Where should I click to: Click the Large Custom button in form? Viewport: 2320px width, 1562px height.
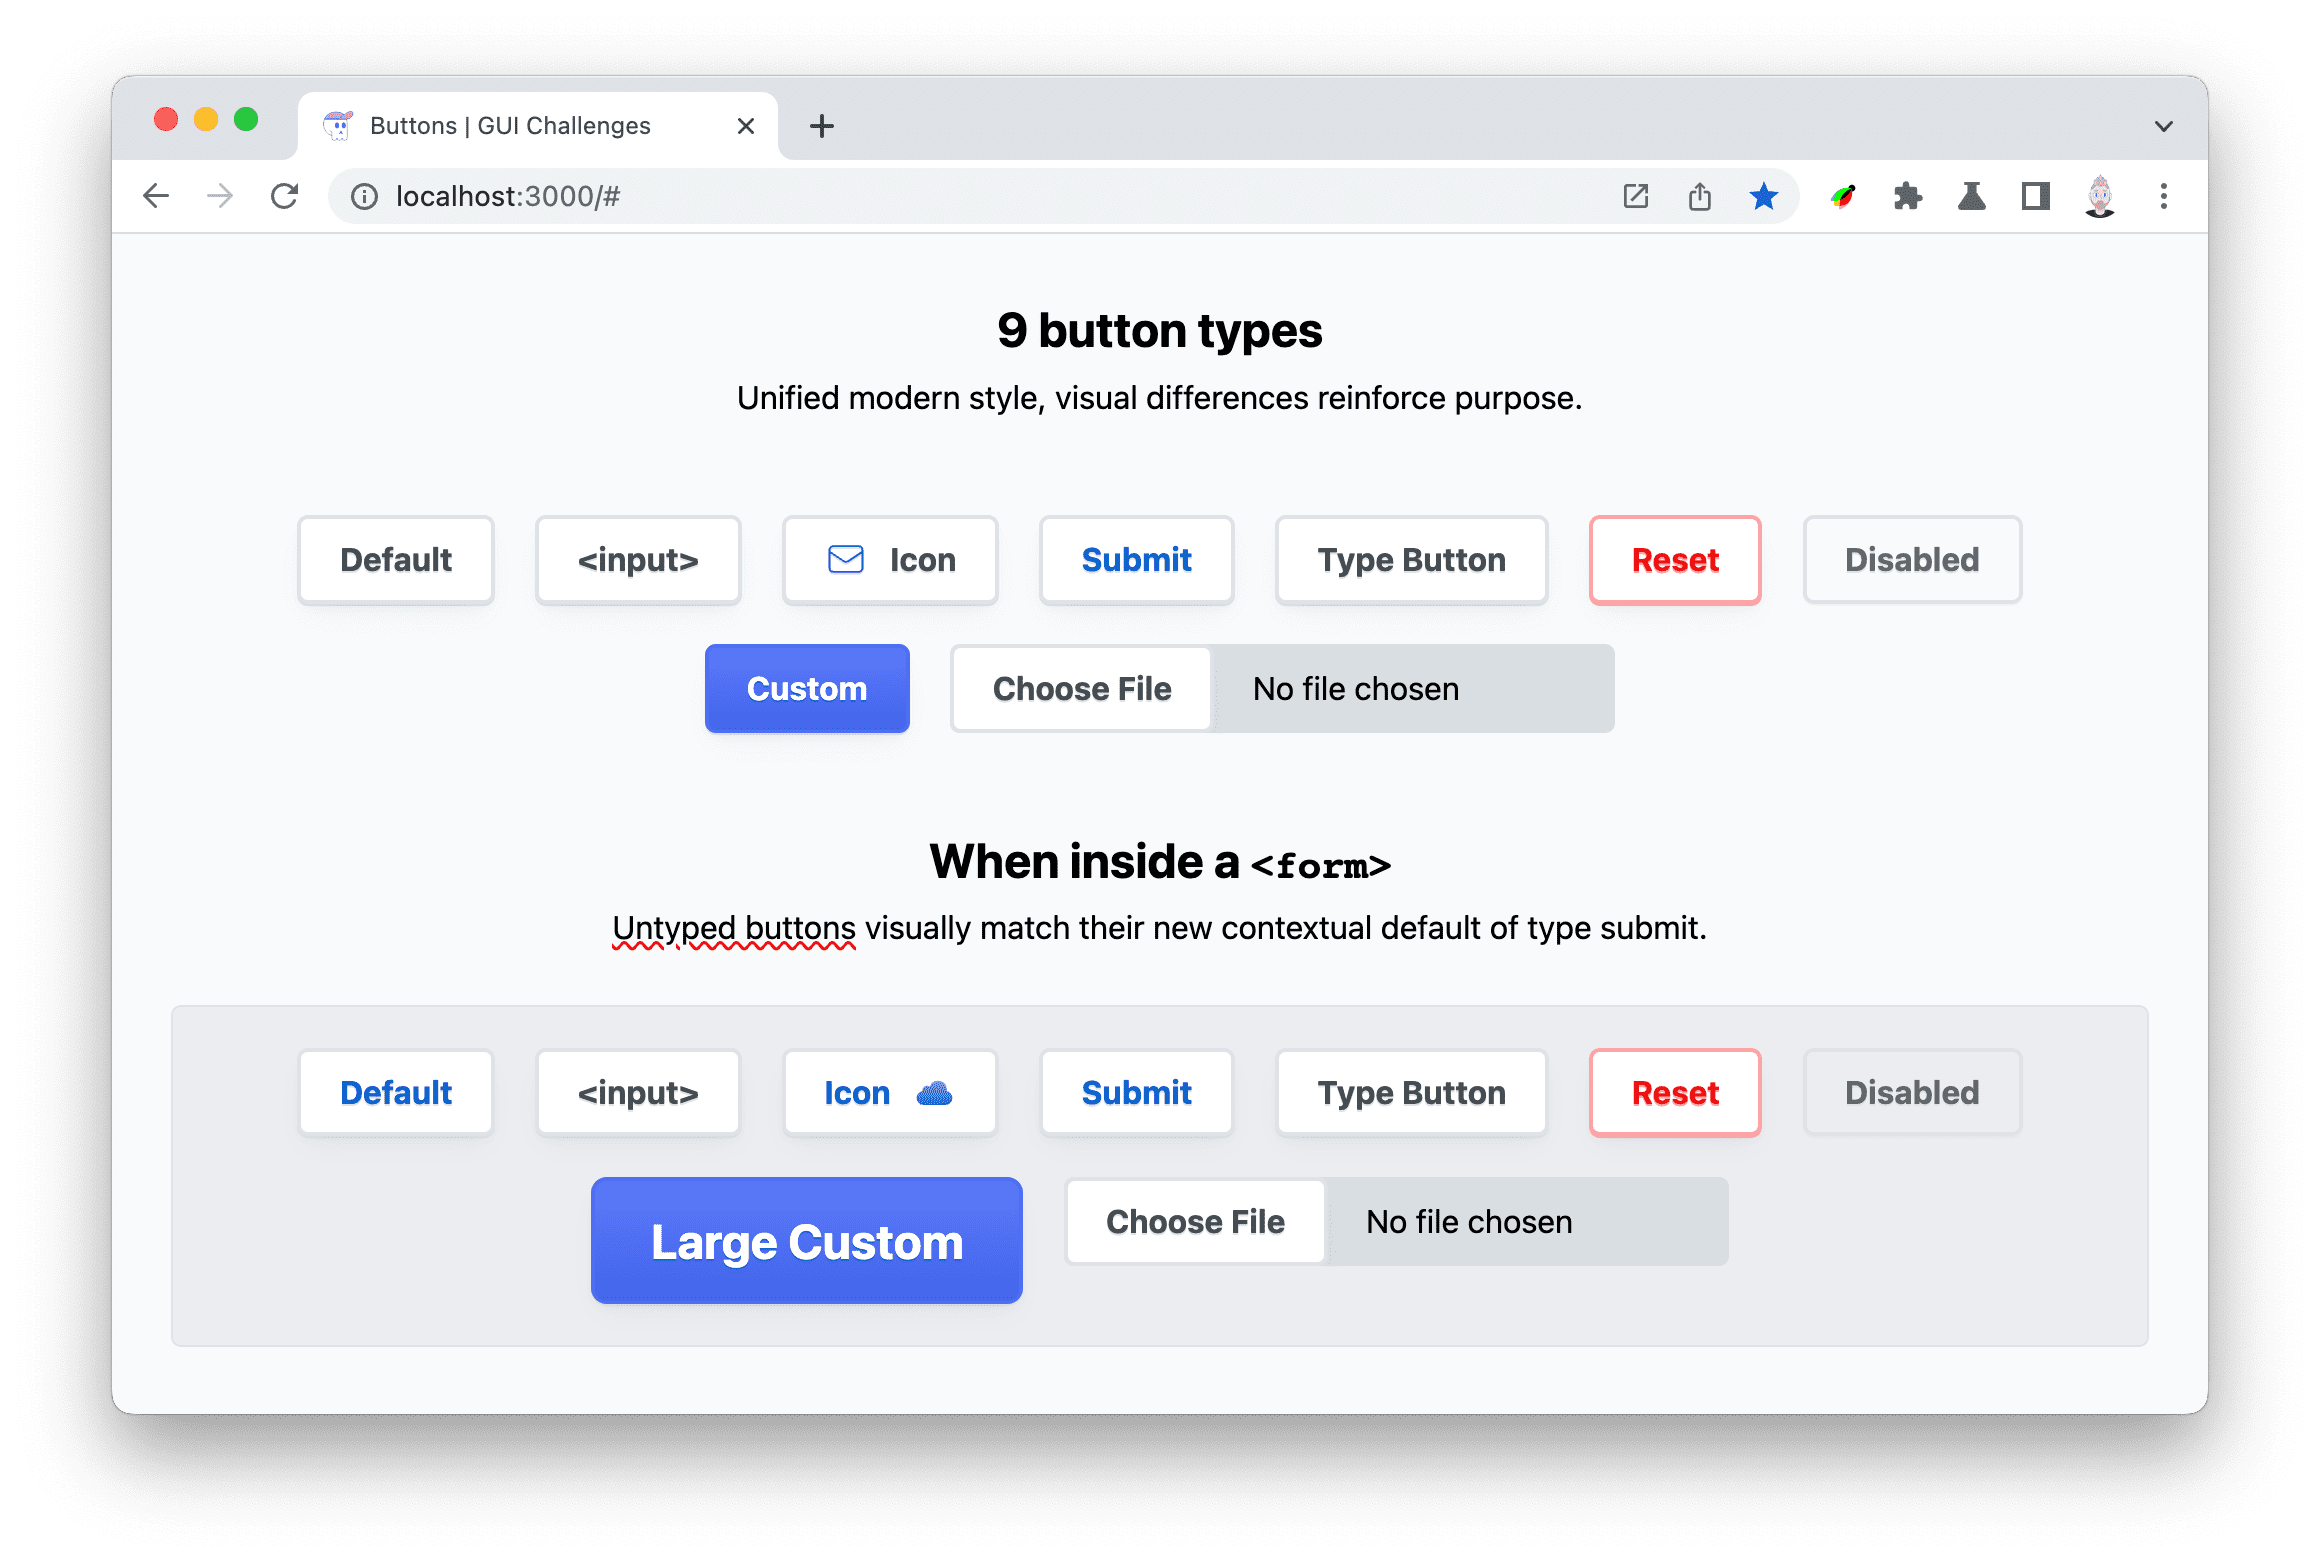click(x=809, y=1239)
